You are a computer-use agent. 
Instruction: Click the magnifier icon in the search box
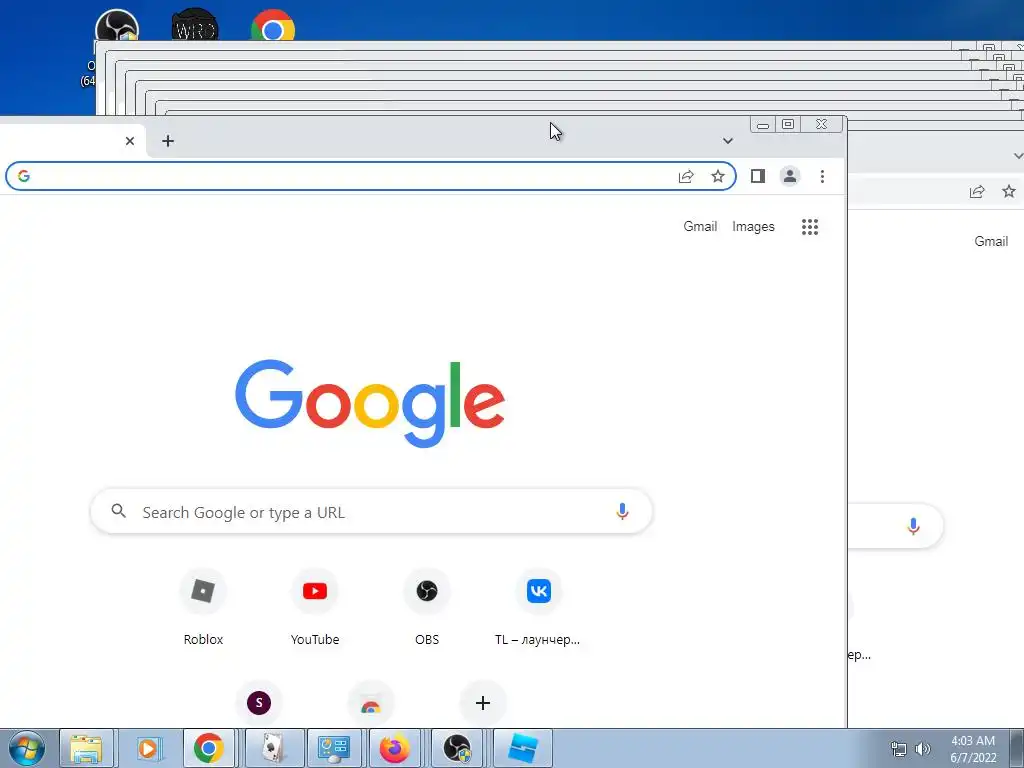pyautogui.click(x=118, y=511)
